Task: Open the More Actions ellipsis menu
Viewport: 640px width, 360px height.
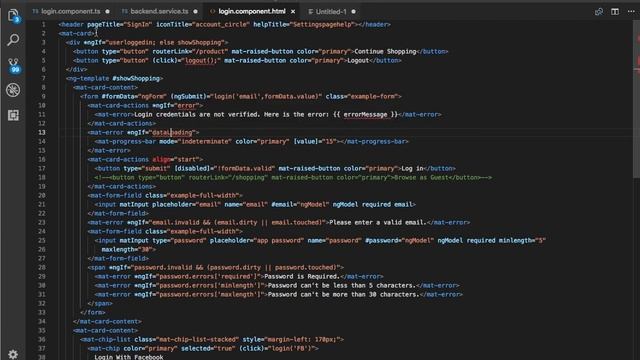Action: point(631,11)
